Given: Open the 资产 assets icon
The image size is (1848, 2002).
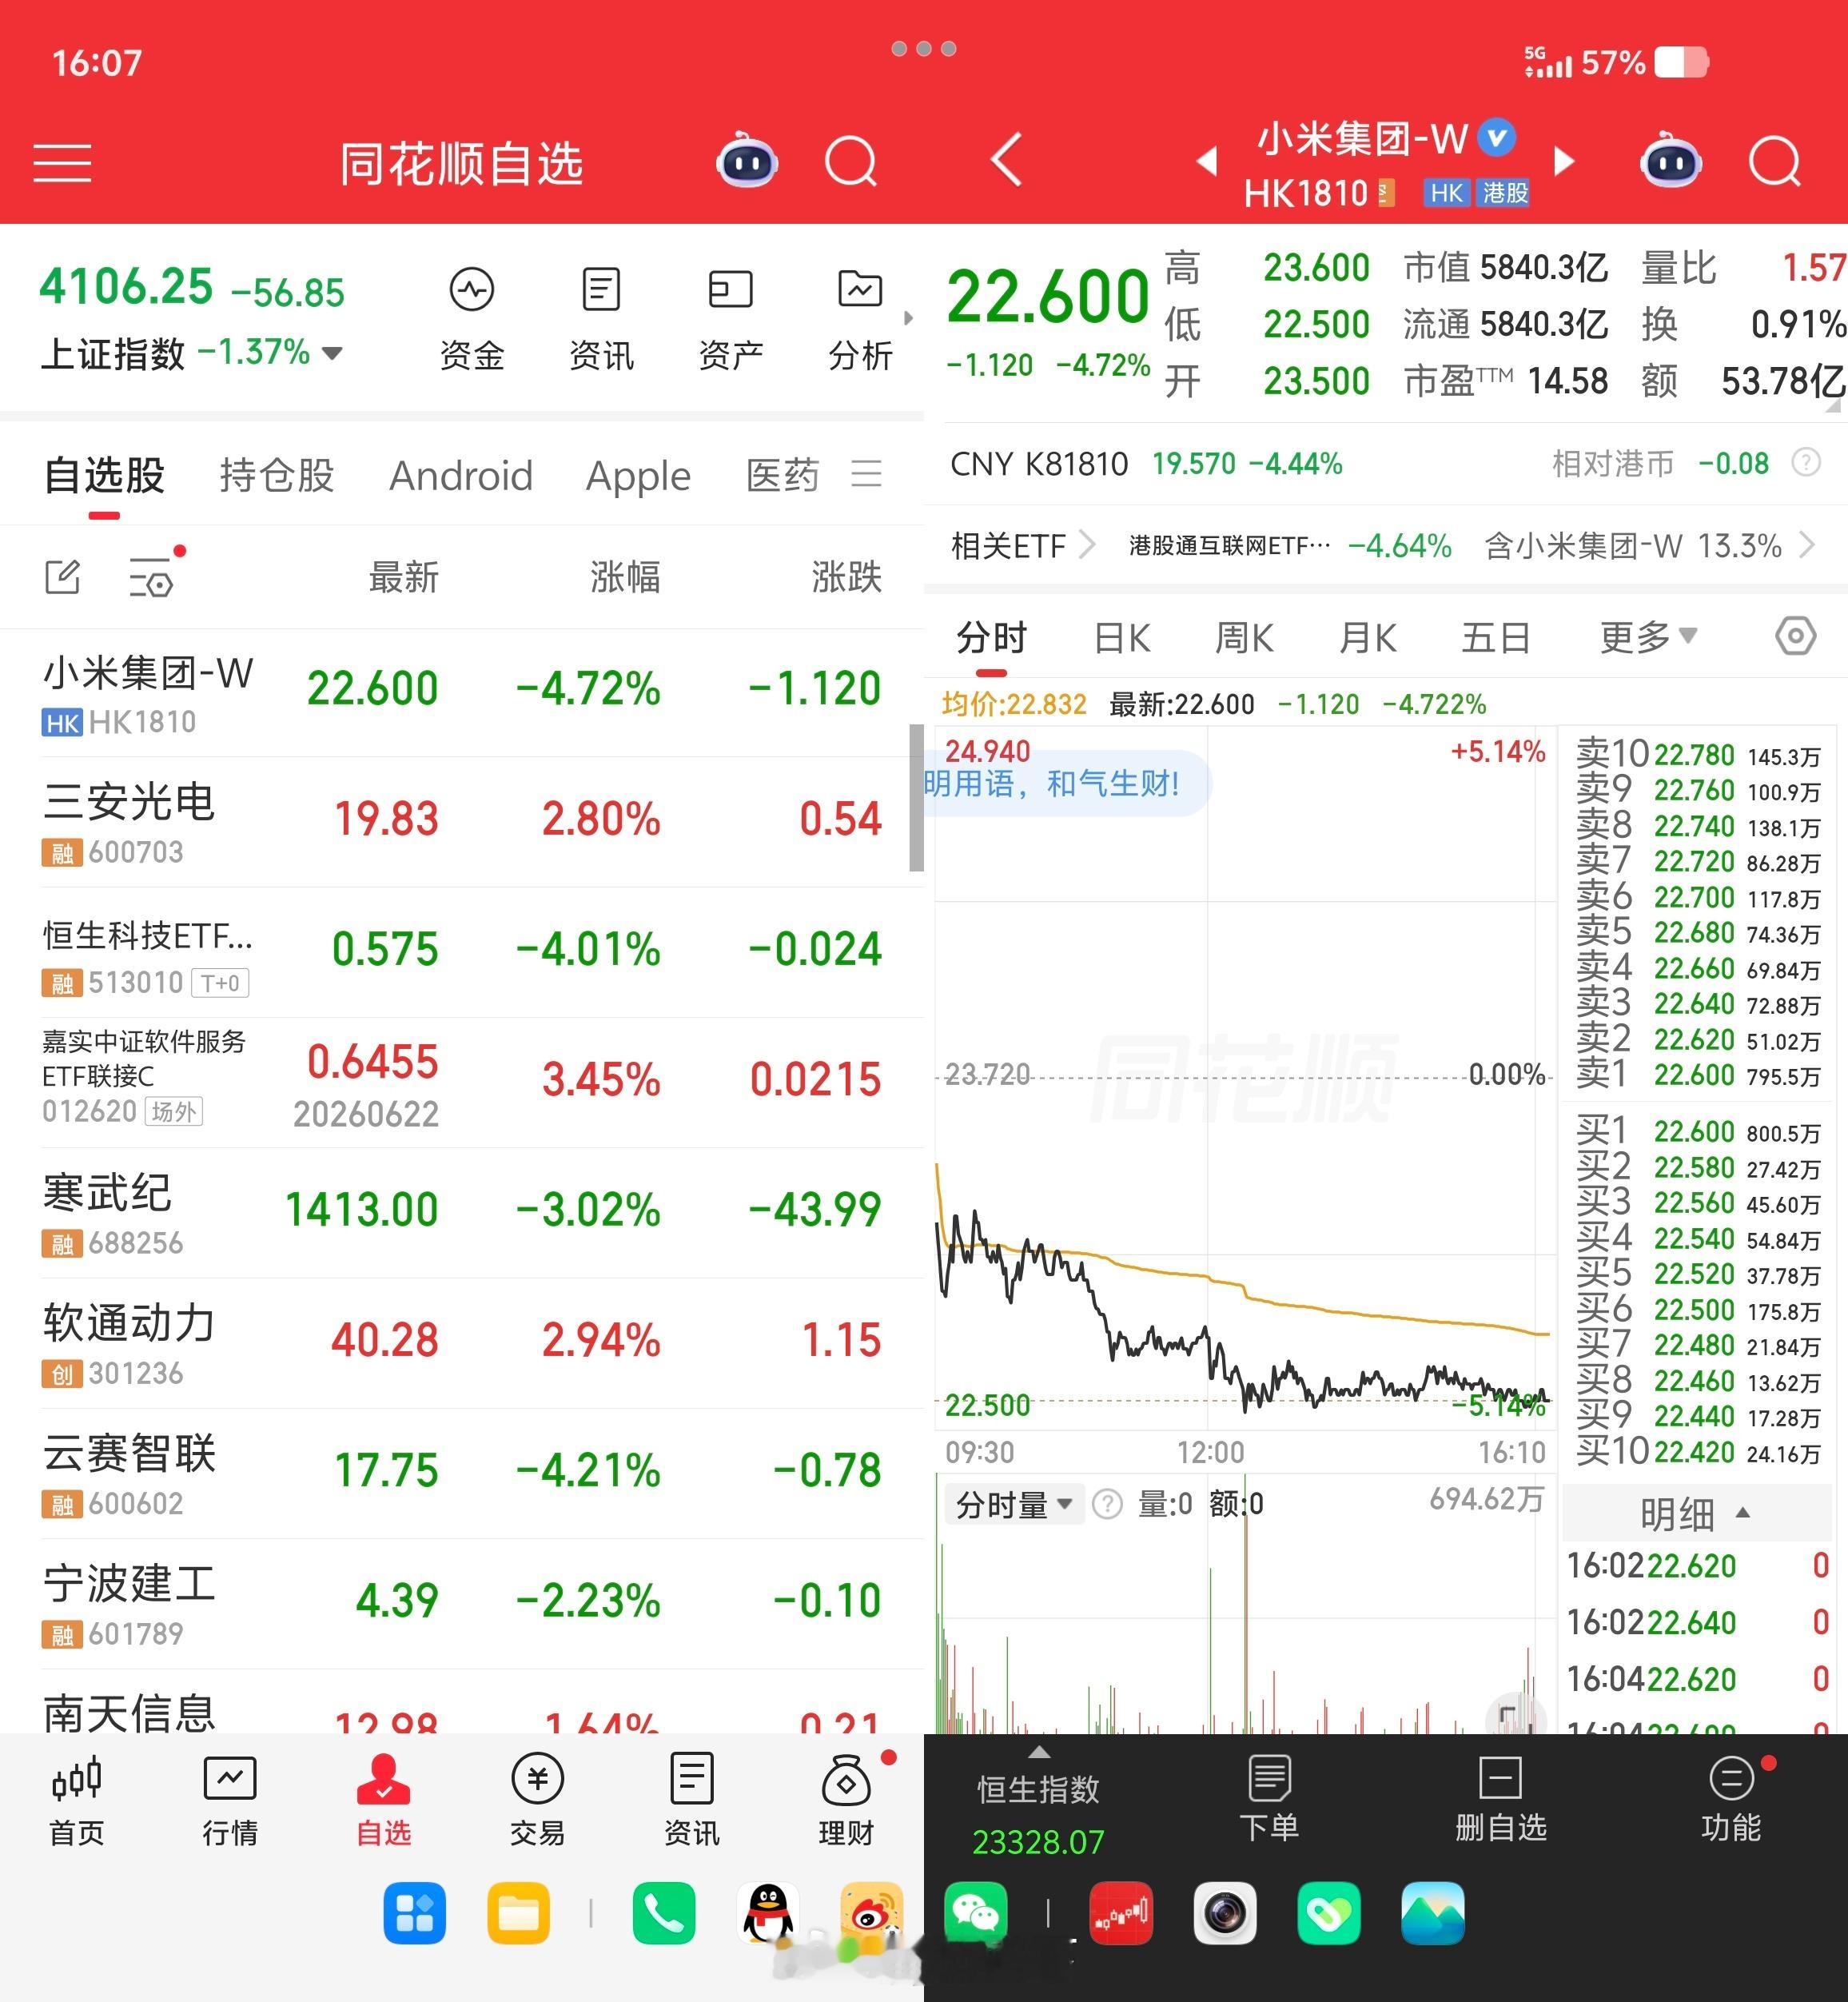Looking at the screenshot, I should [731, 318].
